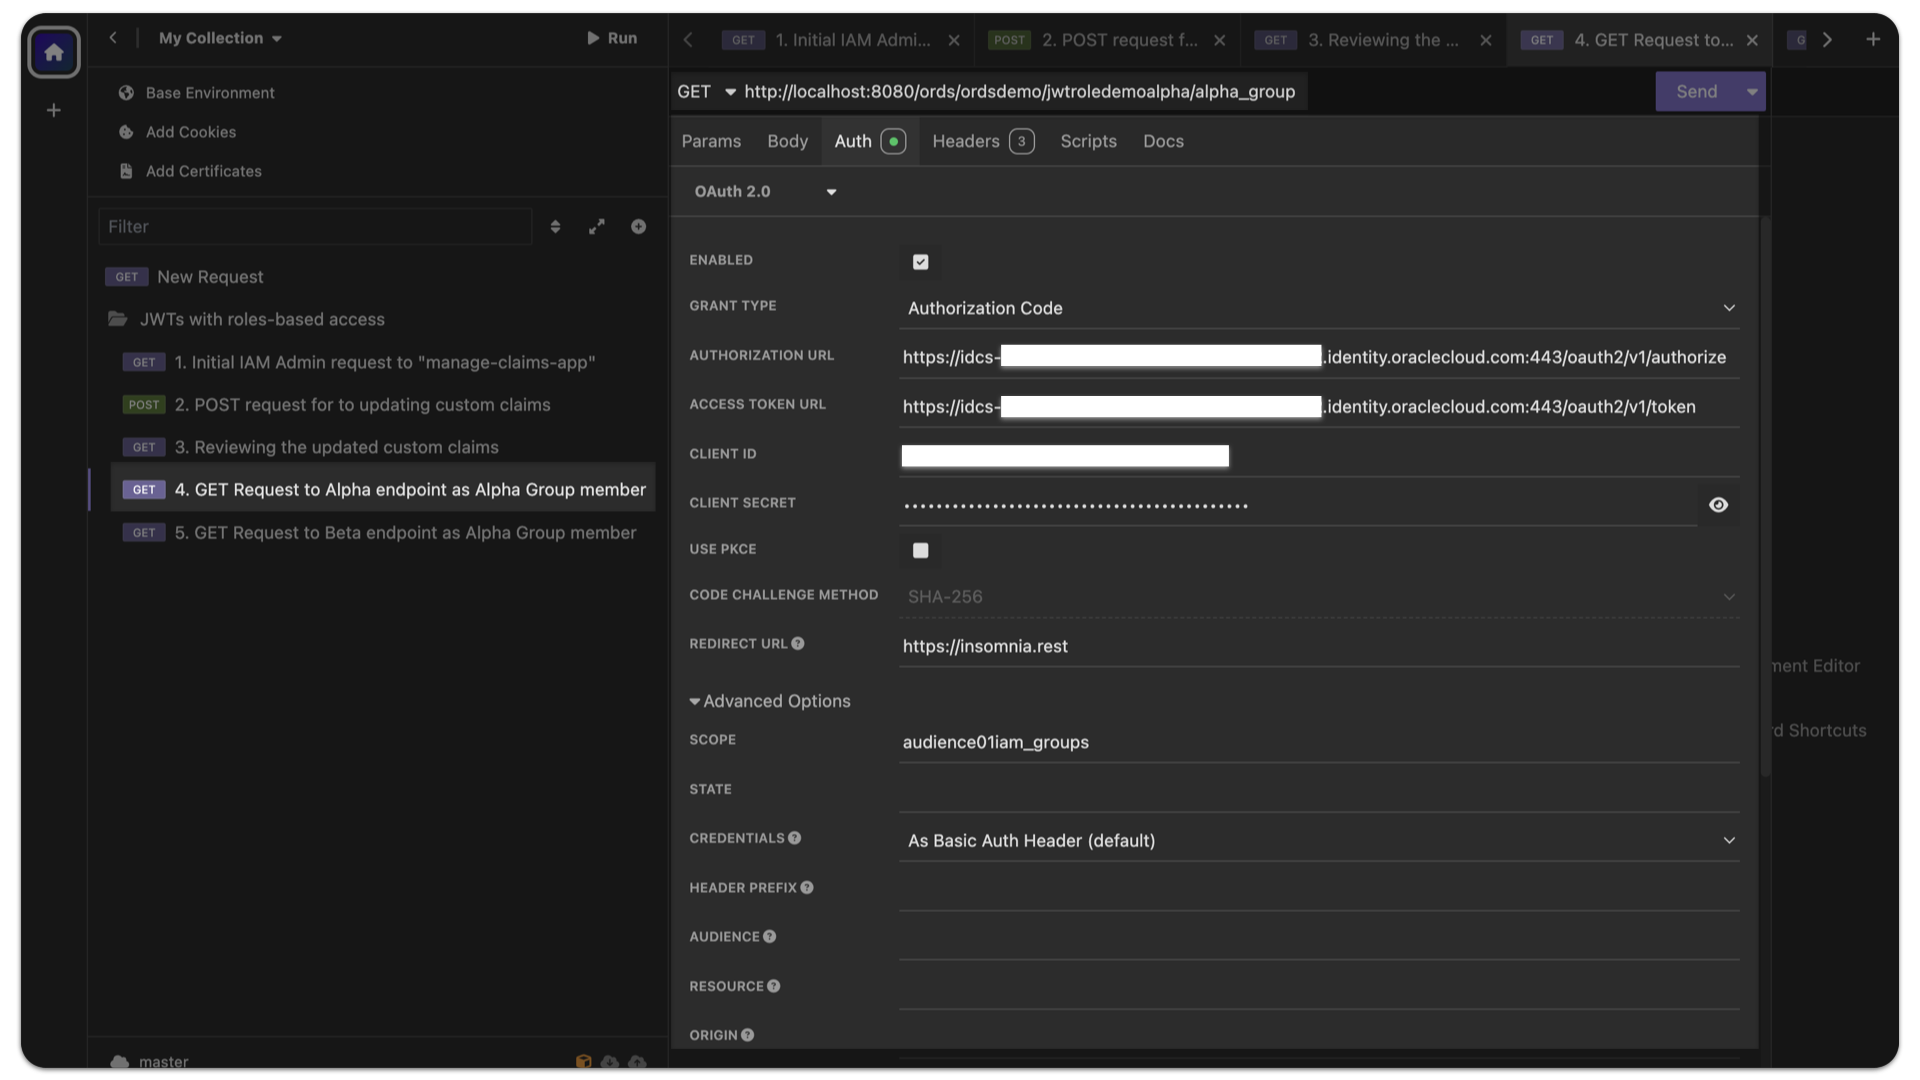Click the Send button
Image resolution: width=1920 pixels, height=1080 pixels.
coord(1699,91)
